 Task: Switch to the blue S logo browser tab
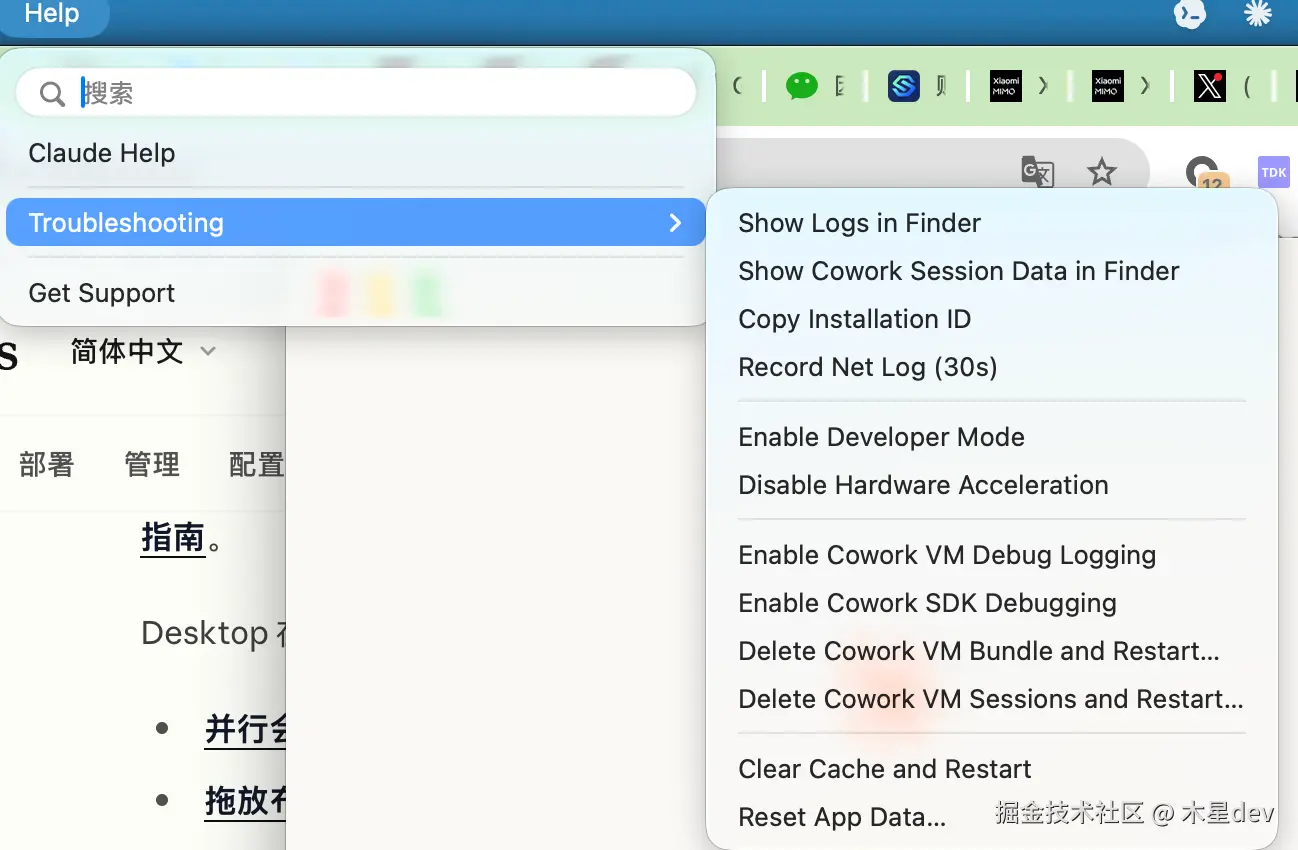click(904, 86)
